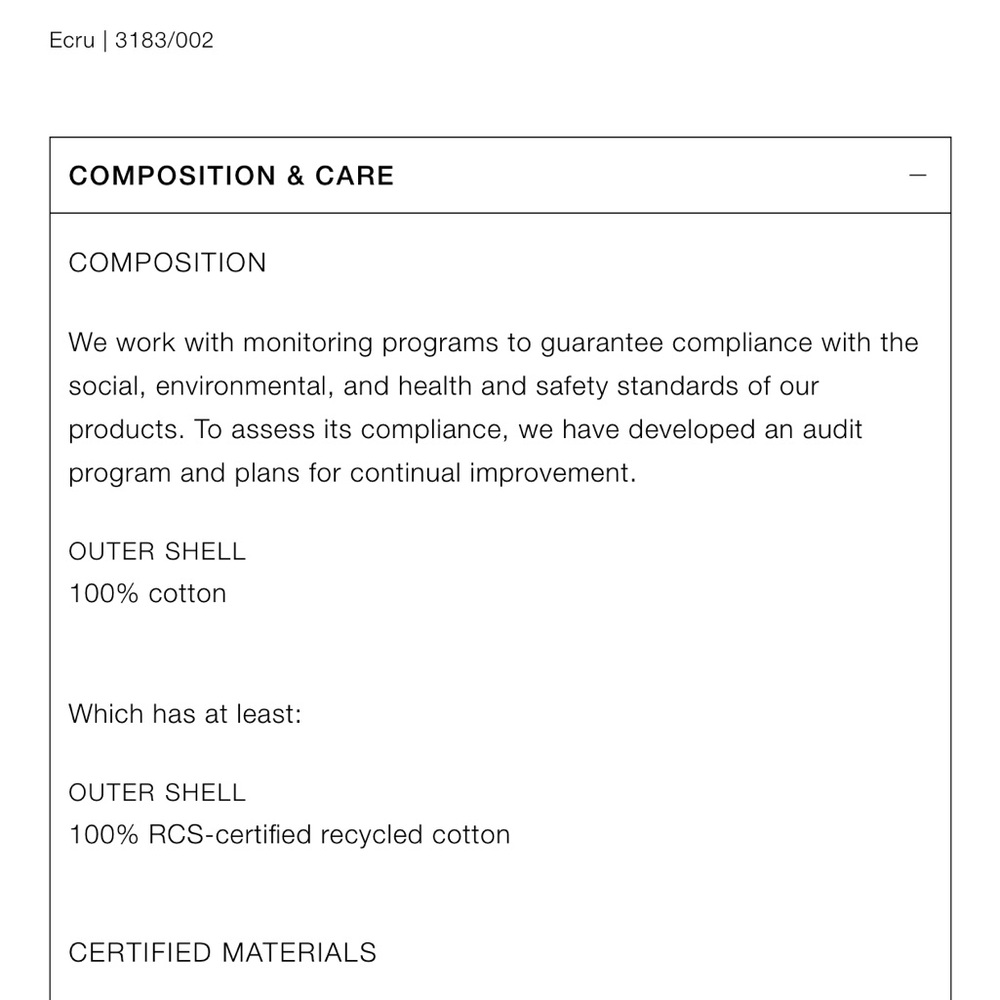Click the word 'guarantee' in the paragraph
Screen dimensions: 1000x1000
point(601,343)
